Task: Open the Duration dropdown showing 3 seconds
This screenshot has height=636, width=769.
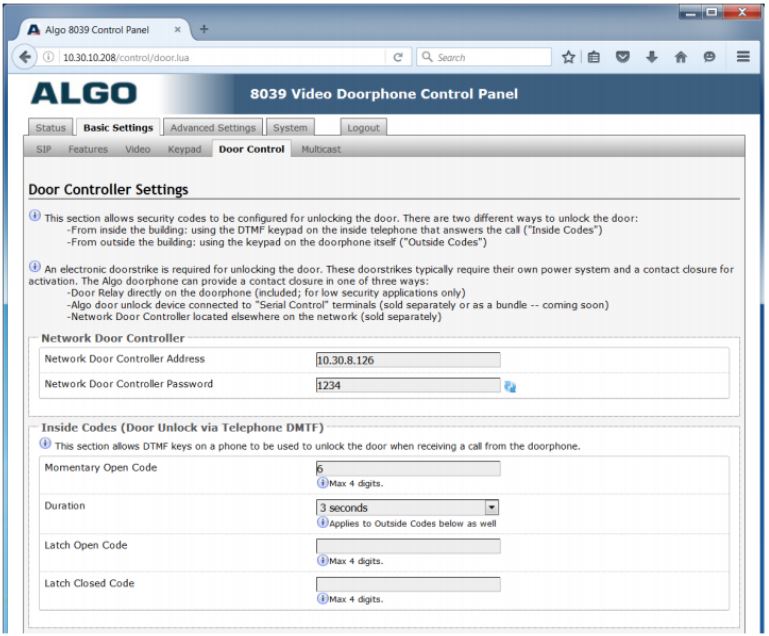Action: tap(408, 508)
